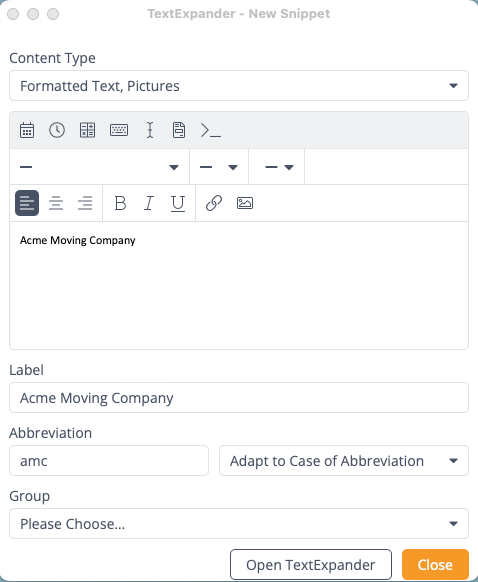The width and height of the screenshot is (478, 582).
Task: Toggle italic formatting
Action: click(x=149, y=203)
